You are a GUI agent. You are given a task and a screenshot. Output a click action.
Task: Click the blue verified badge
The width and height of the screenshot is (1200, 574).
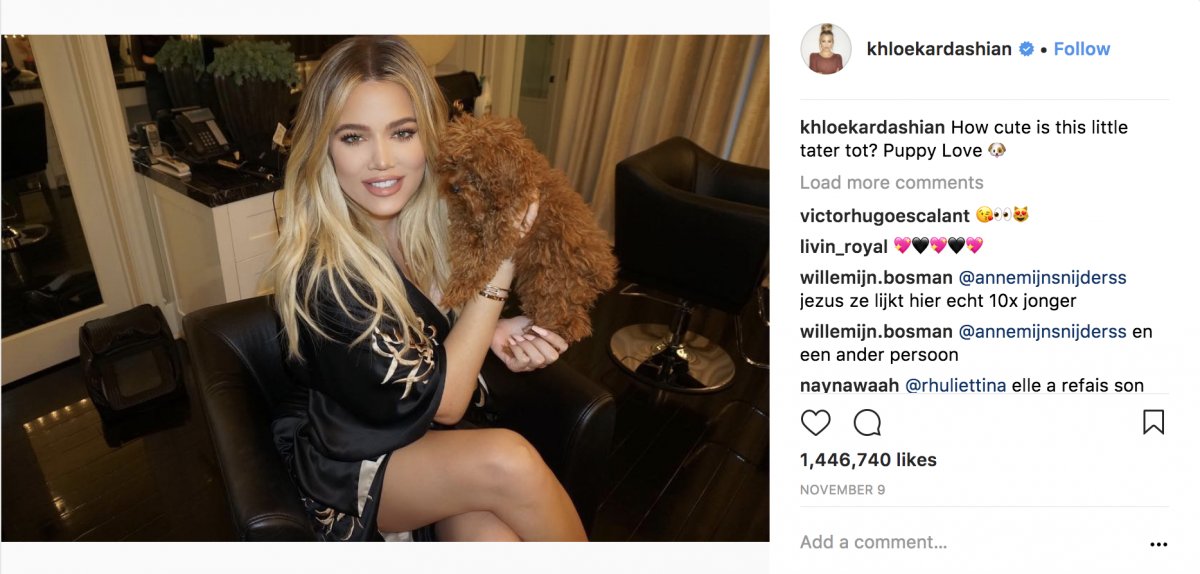point(1026,49)
